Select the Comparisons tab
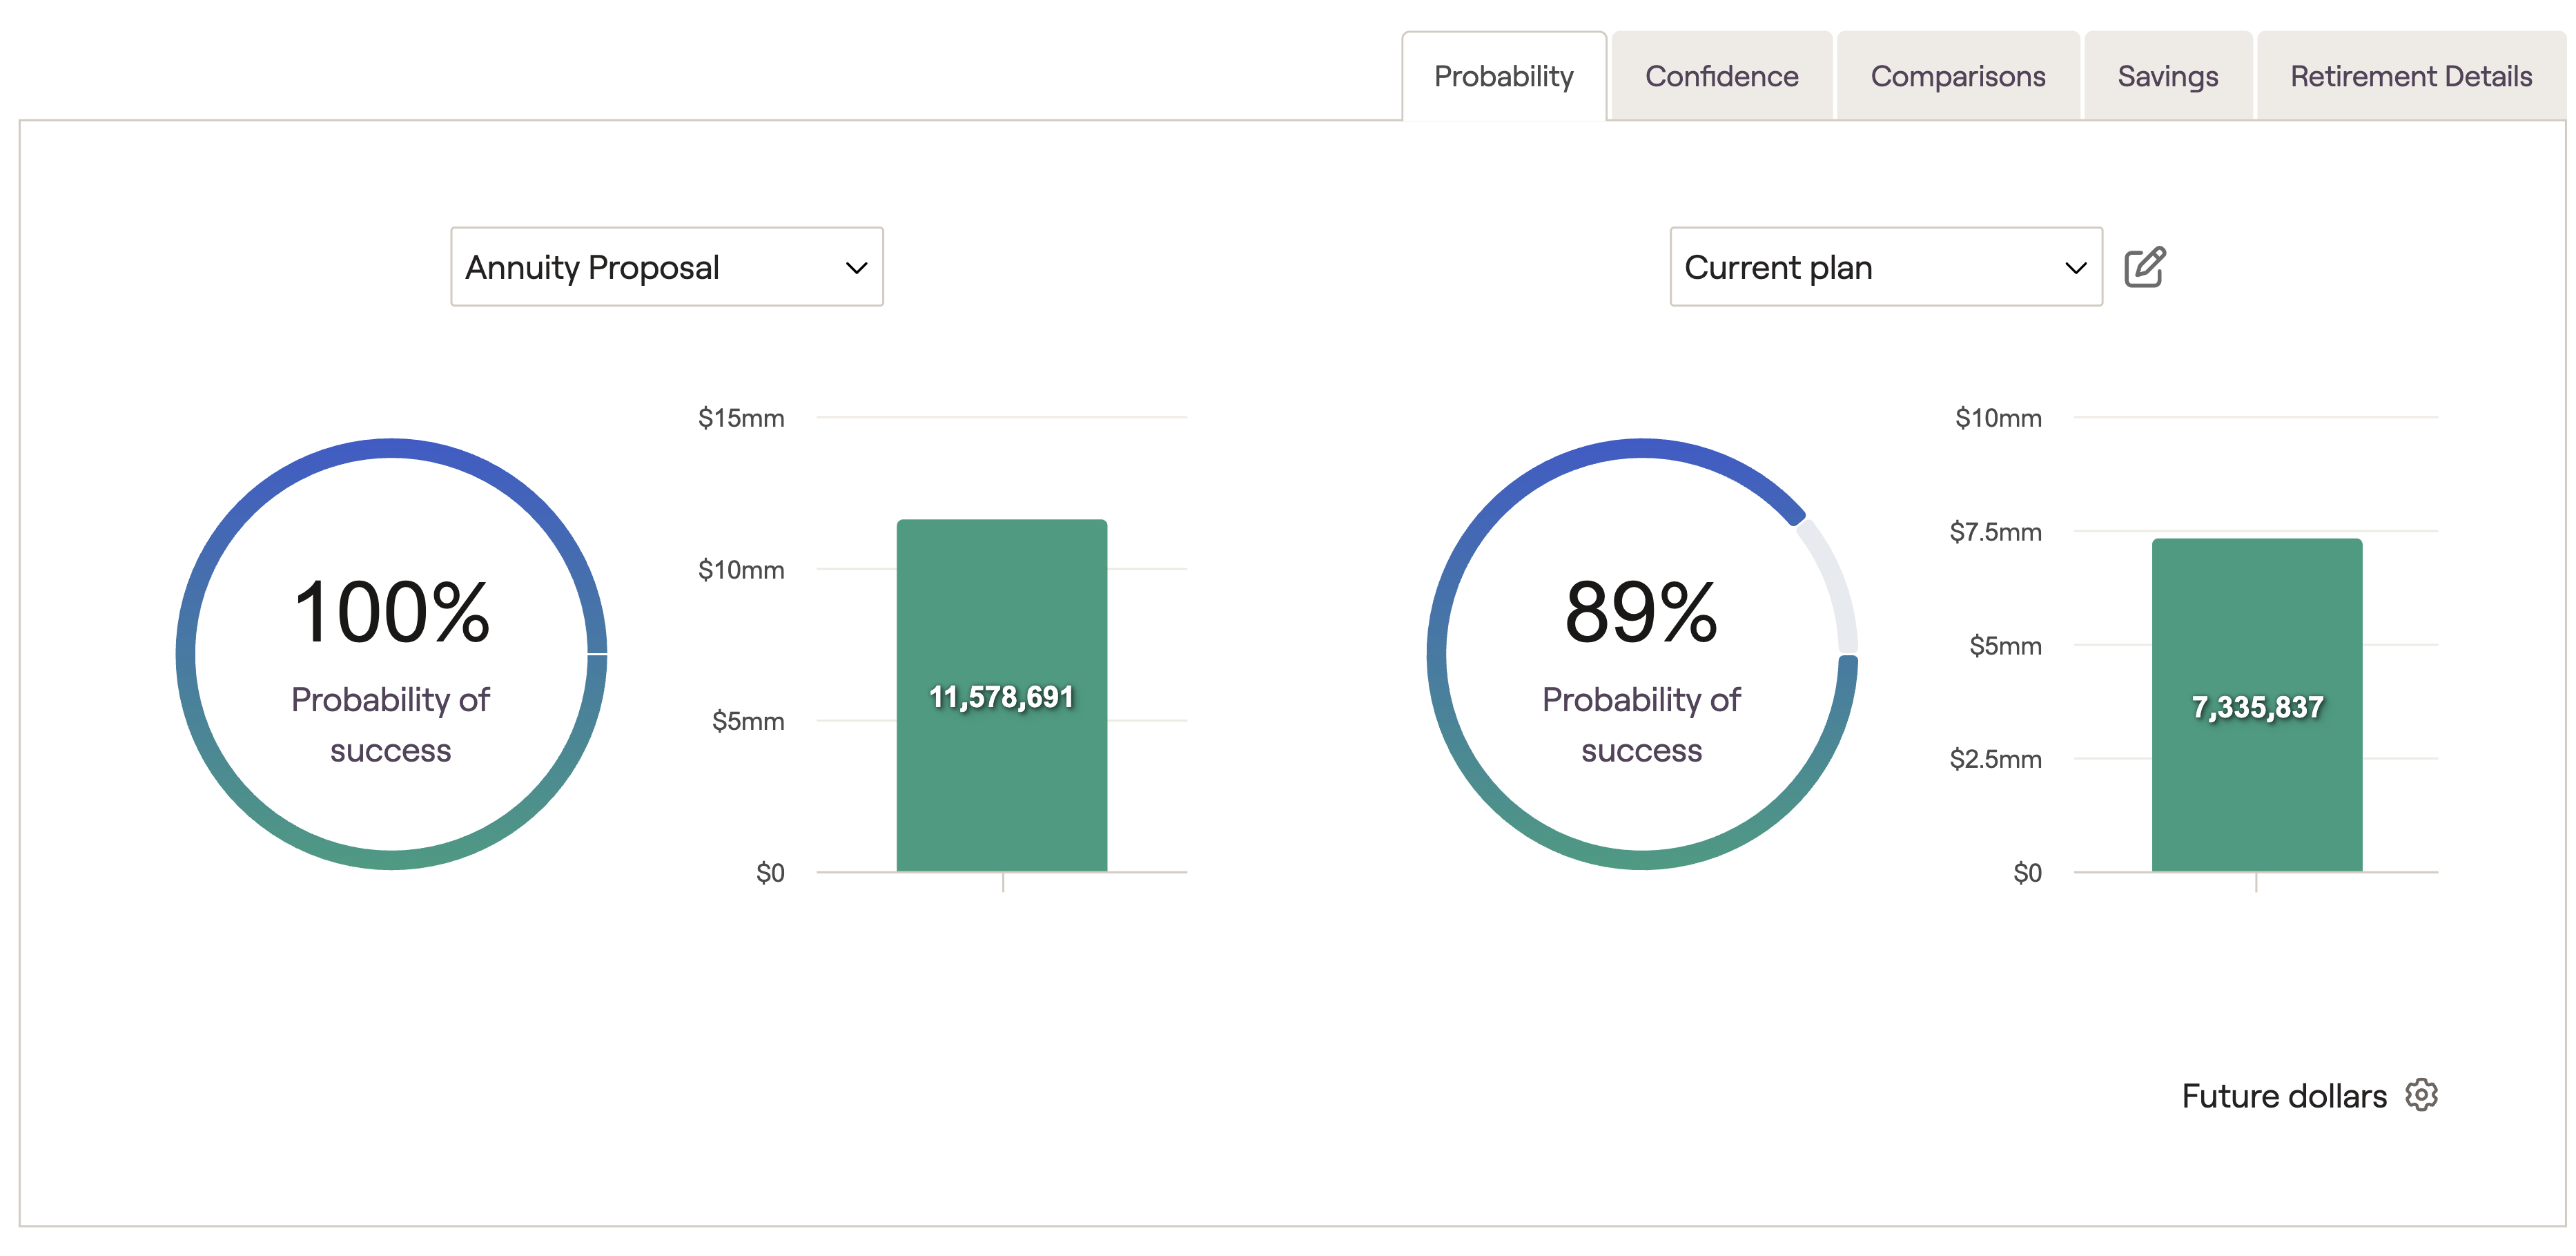2576x1256 pixels. click(1958, 77)
